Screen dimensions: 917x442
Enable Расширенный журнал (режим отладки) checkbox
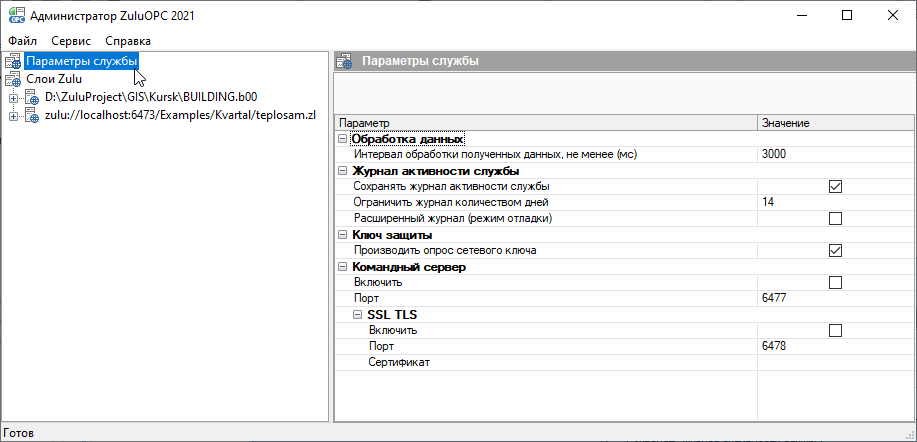coord(835,218)
